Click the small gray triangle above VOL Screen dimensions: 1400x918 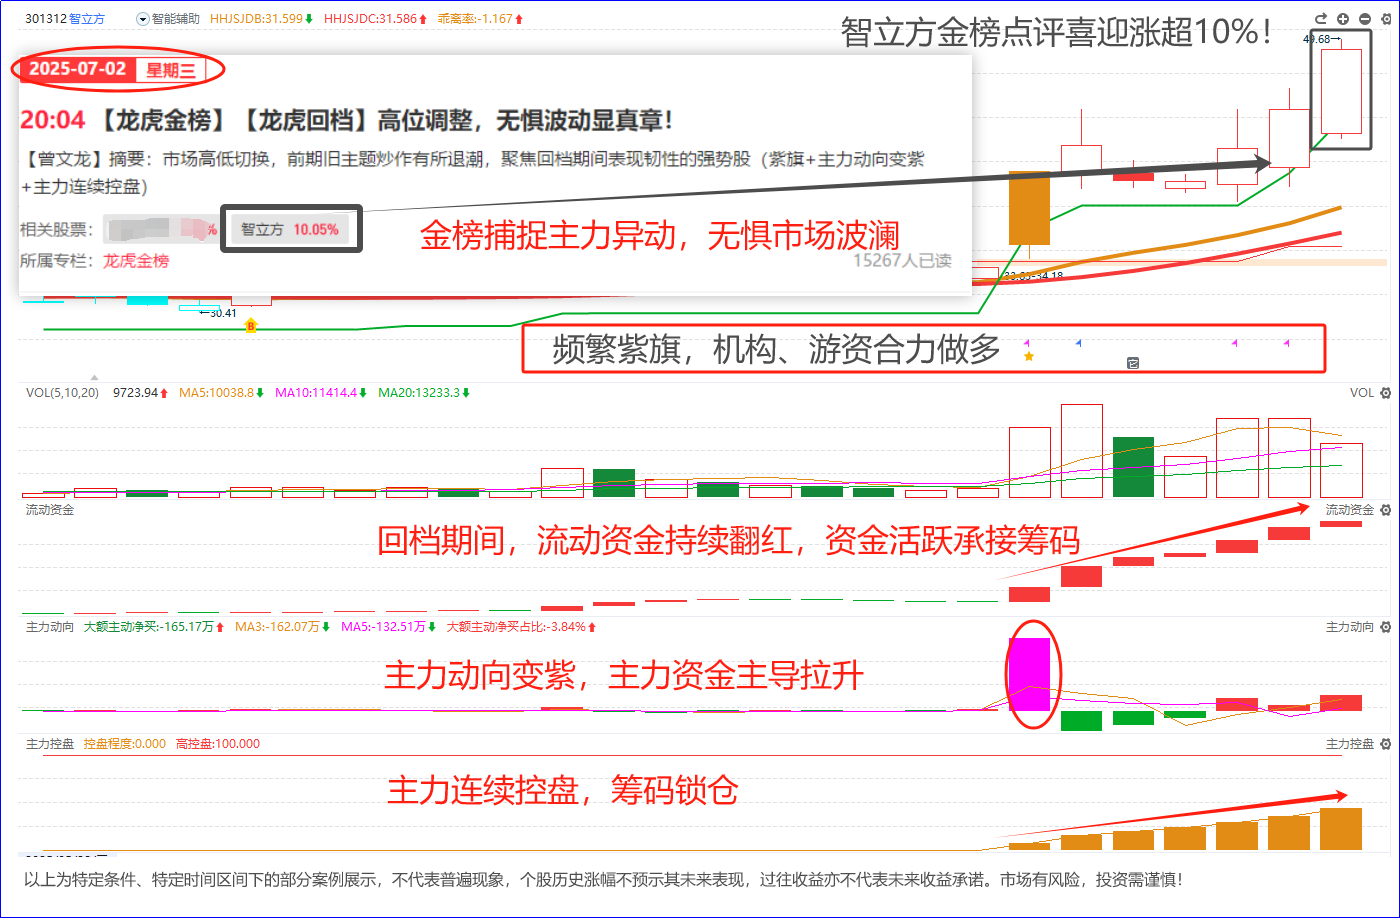coord(94,378)
